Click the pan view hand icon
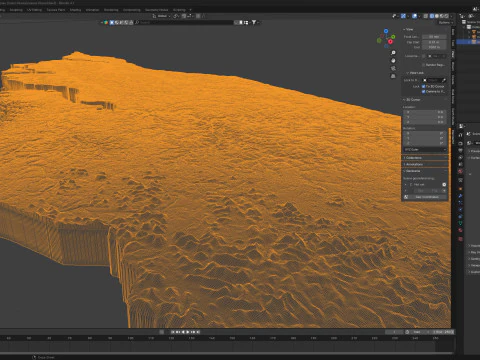The width and height of the screenshot is (480, 360). click(393, 61)
